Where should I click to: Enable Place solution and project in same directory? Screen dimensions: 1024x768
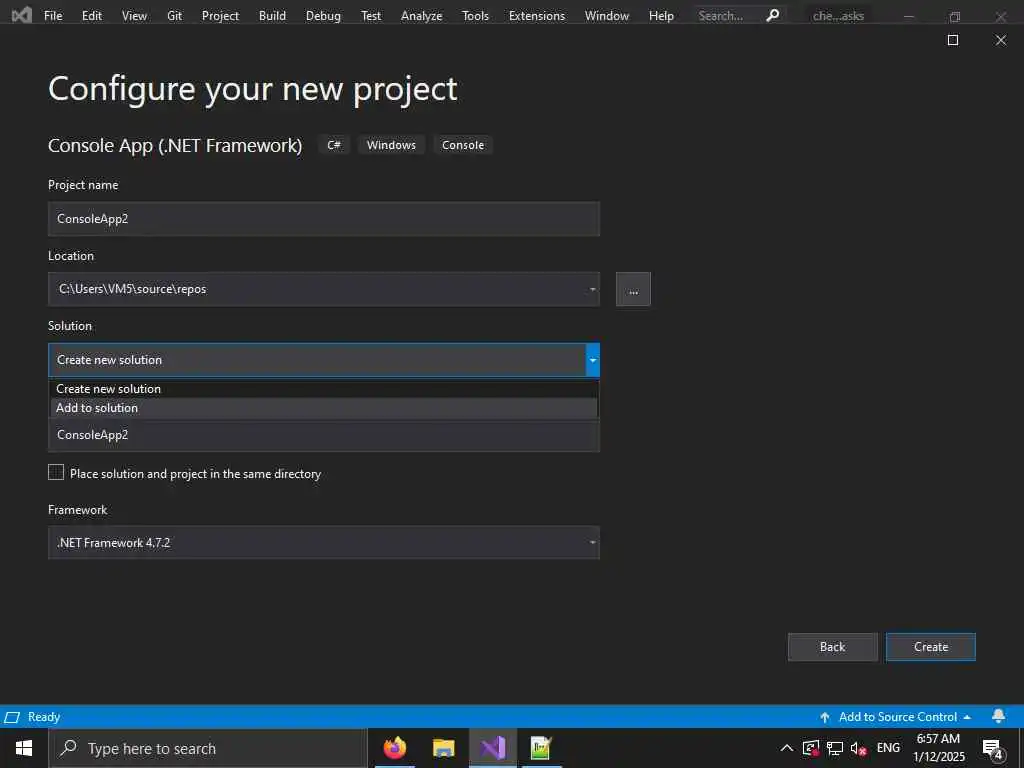point(56,472)
